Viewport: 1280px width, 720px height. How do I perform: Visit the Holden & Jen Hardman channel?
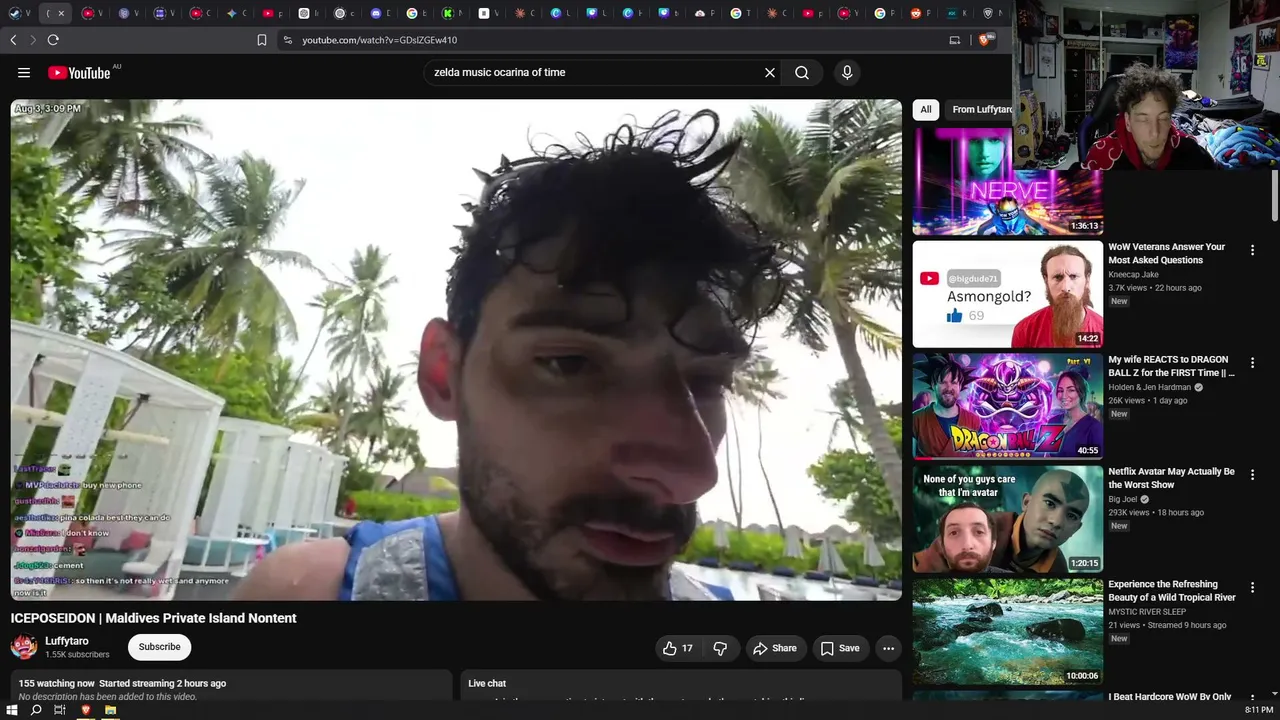1149,387
